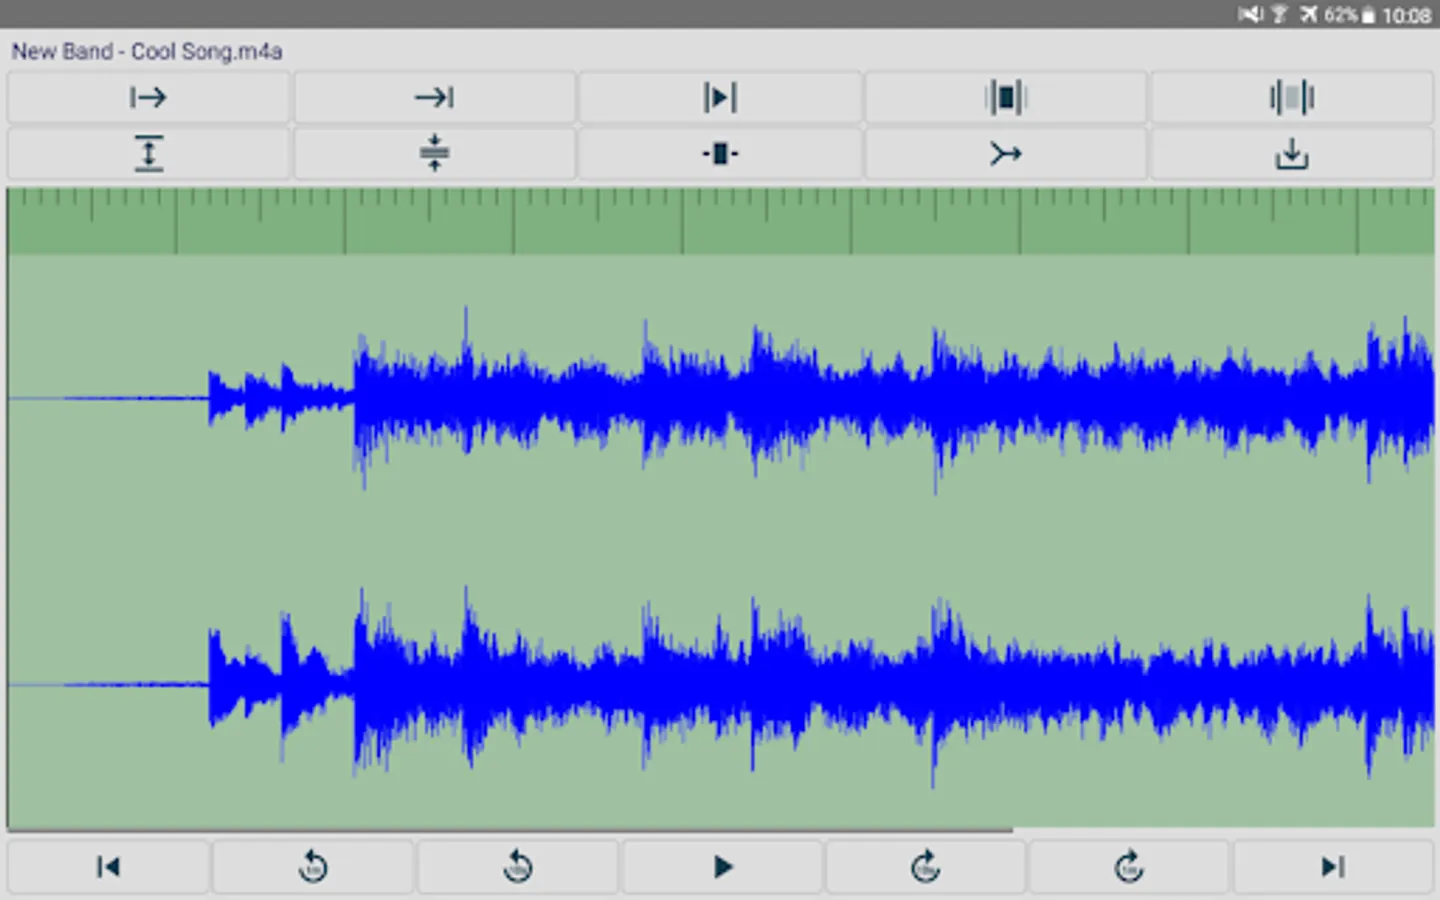Tap the rewind button beside skip-to-start
The image size is (1440, 900).
(313, 866)
